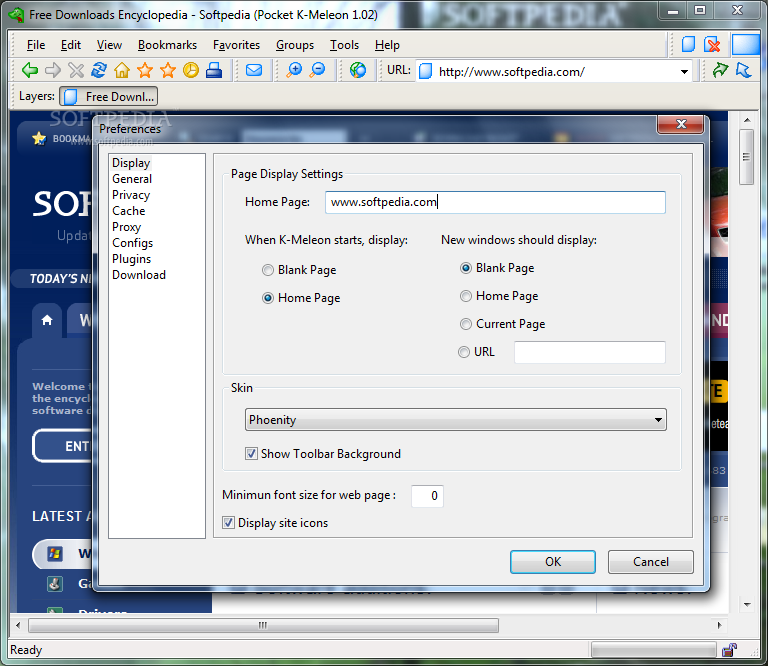768x666 pixels.
Task: Select URL option for new windows
Action: (464, 352)
